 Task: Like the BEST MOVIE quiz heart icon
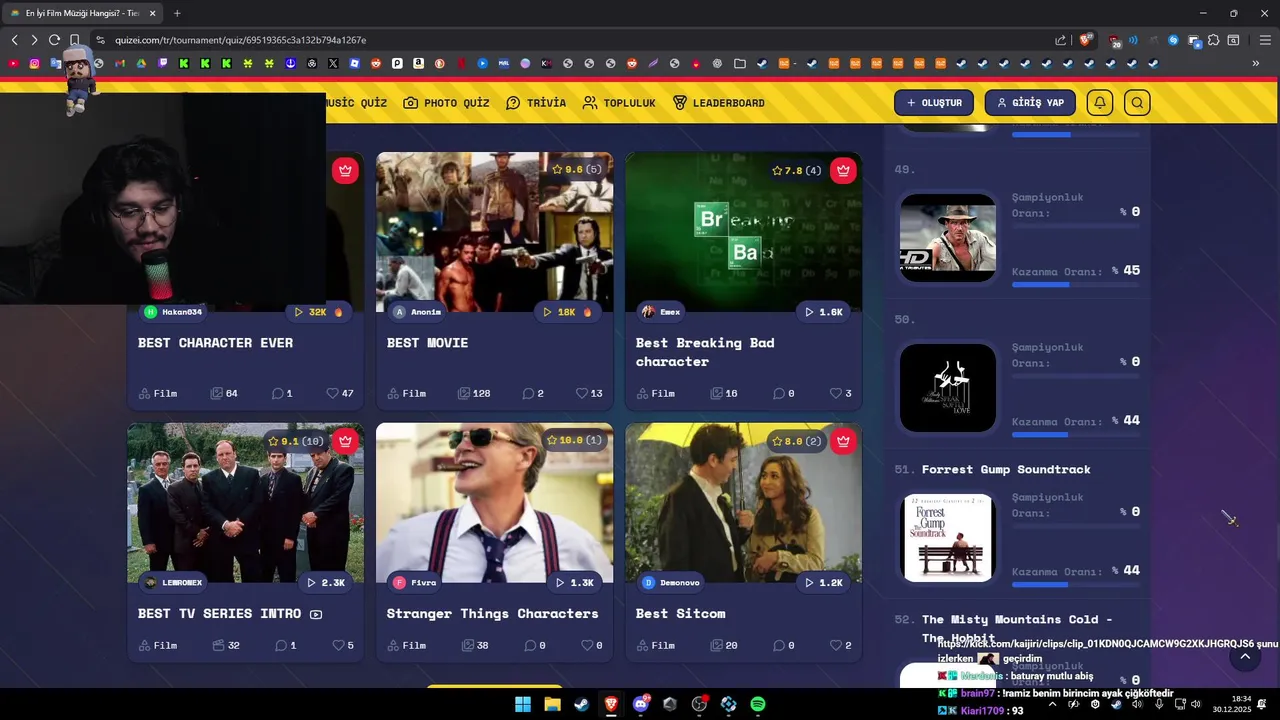582,393
